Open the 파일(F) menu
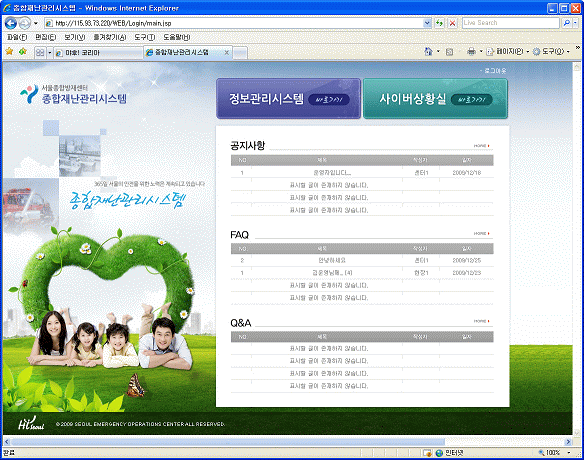The image size is (584, 460). [17, 37]
